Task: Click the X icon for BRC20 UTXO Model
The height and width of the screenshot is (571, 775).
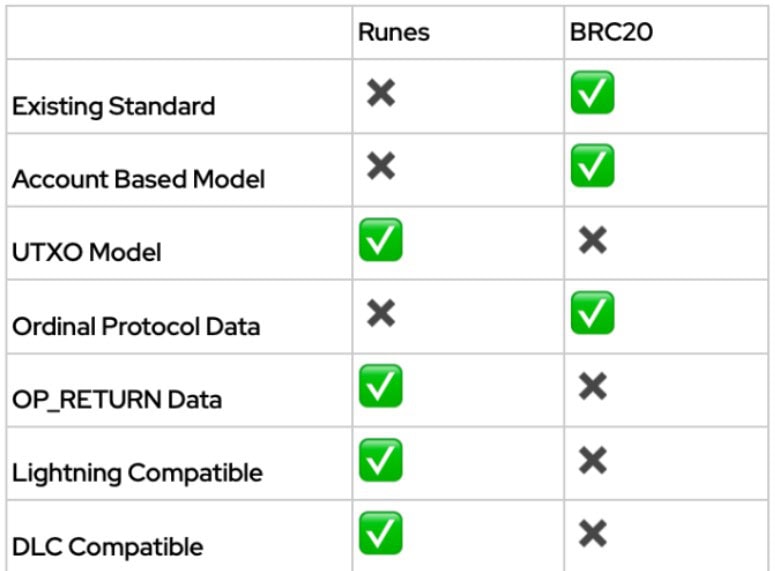Action: pos(592,240)
